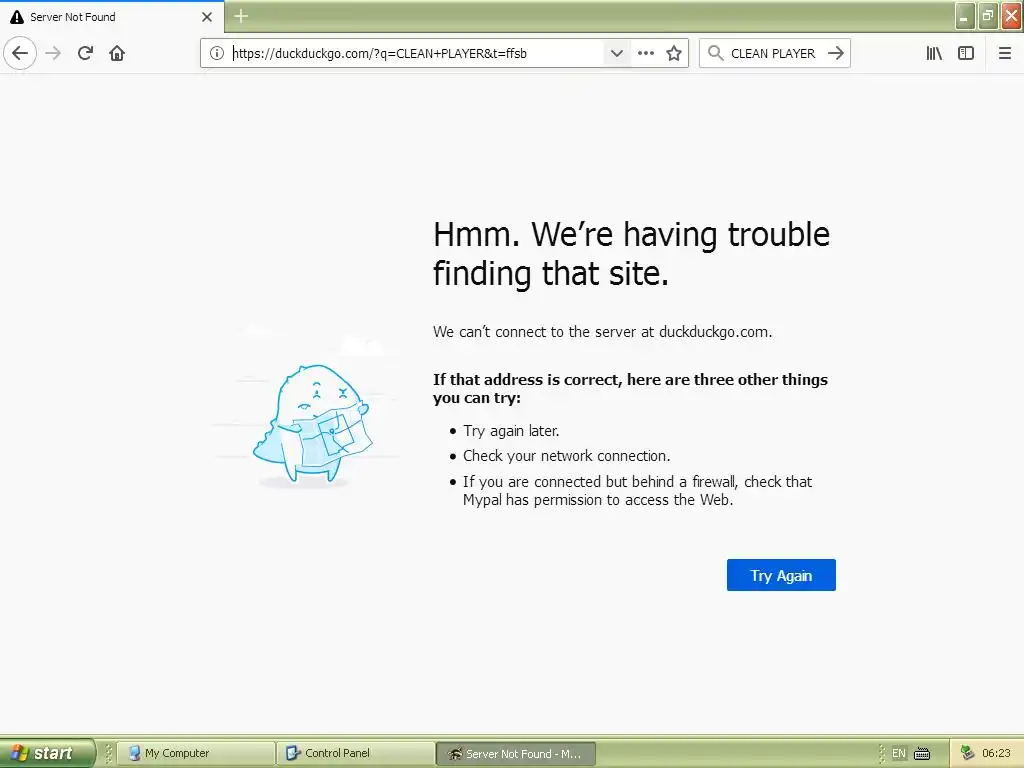Image resolution: width=1024 pixels, height=768 pixels.
Task: Minimize the browser window
Action: [x=965, y=16]
